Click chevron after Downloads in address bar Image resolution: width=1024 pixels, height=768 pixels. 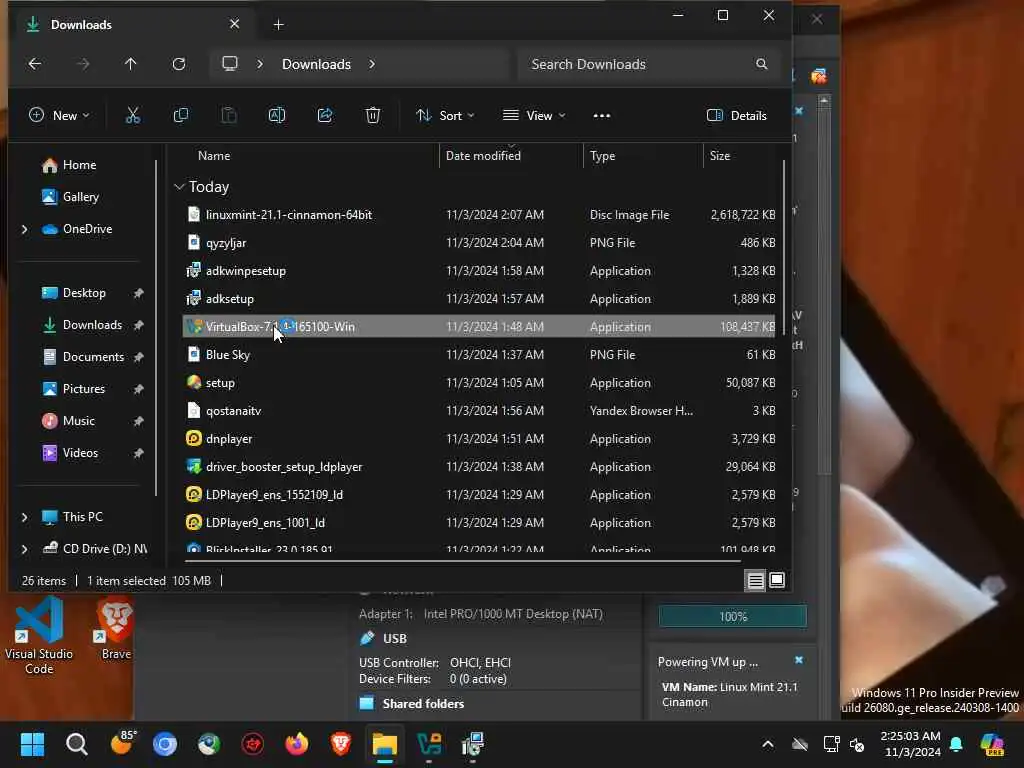coord(372,64)
